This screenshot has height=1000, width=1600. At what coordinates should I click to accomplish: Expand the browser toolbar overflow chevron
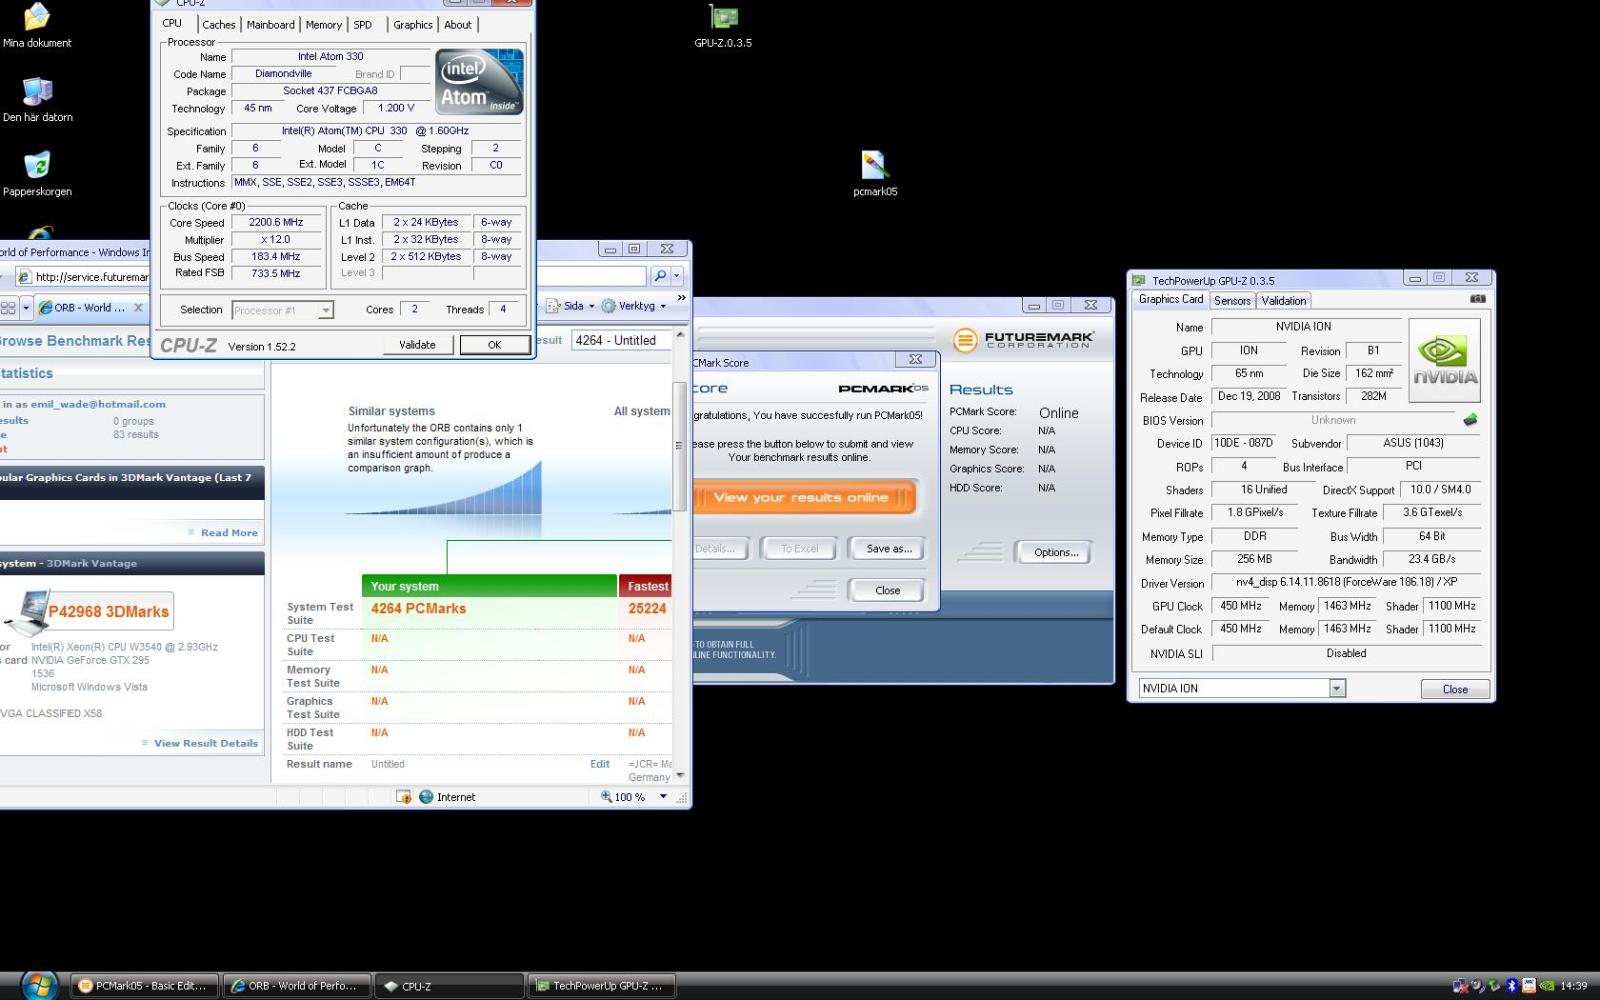tap(682, 297)
